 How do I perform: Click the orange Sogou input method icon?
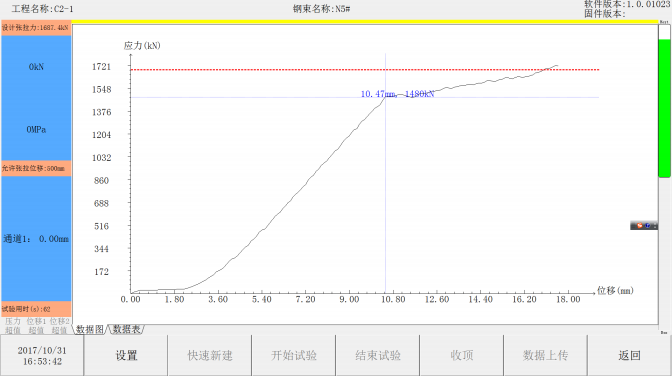[x=639, y=226]
